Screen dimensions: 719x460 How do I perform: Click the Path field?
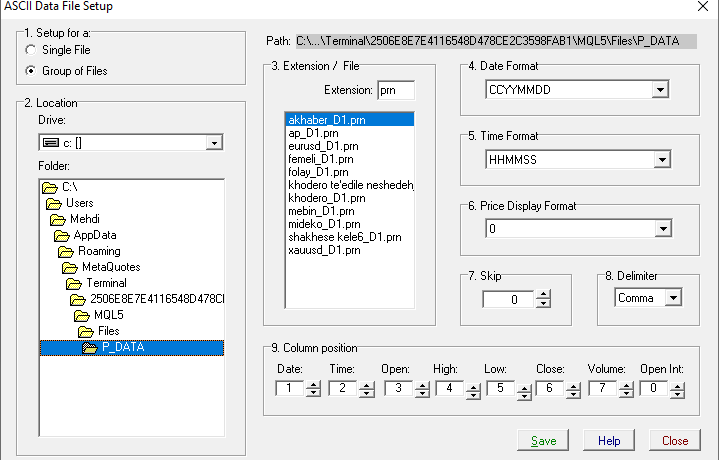[496, 41]
